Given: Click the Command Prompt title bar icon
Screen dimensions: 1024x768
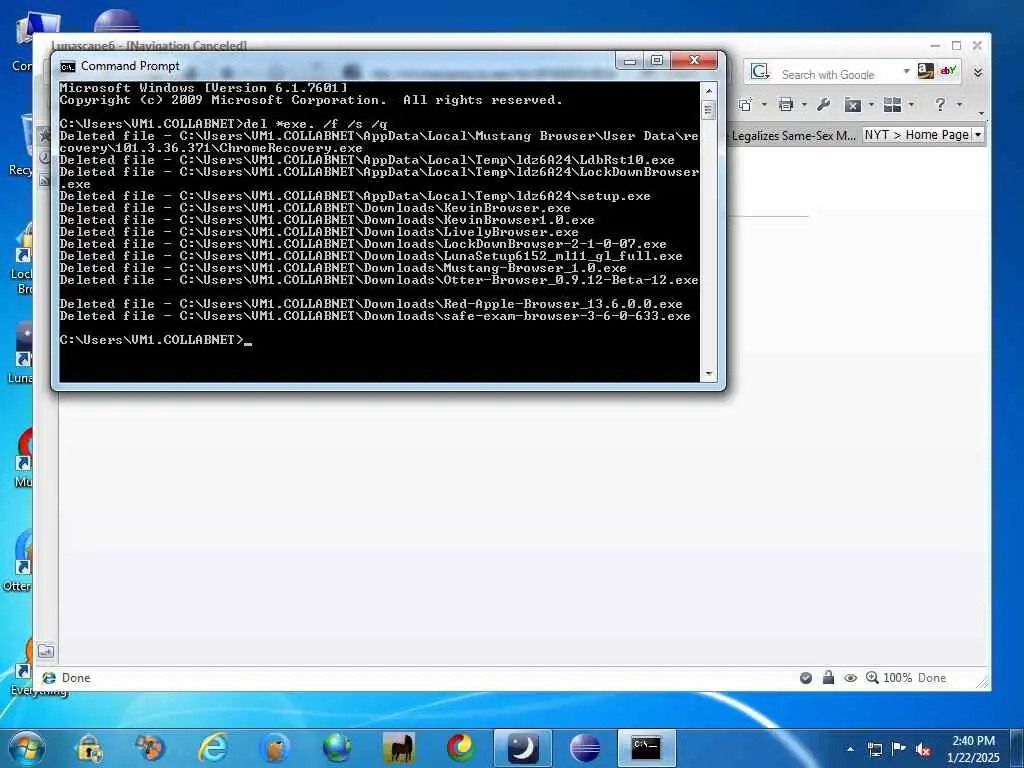Looking at the screenshot, I should tap(67, 67).
